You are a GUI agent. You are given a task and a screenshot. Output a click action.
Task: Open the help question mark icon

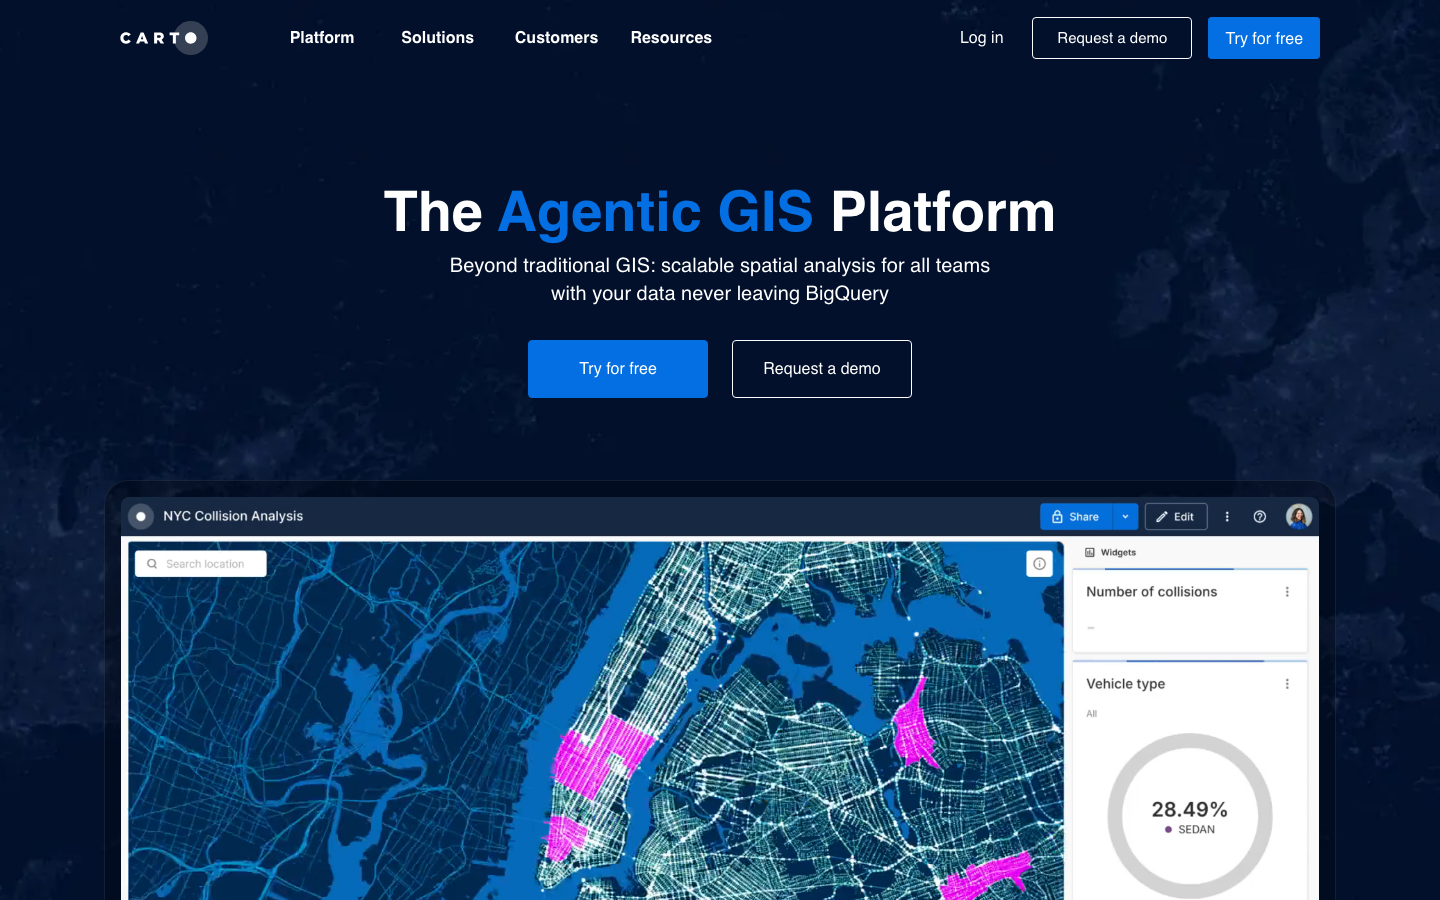point(1260,517)
